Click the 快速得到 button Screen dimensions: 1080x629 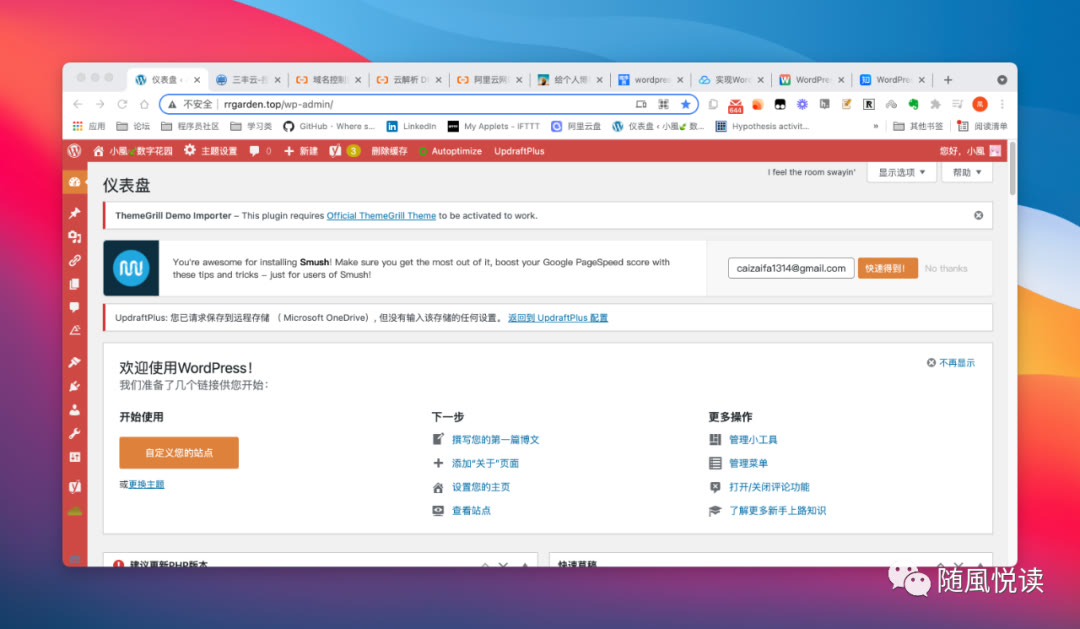887,268
